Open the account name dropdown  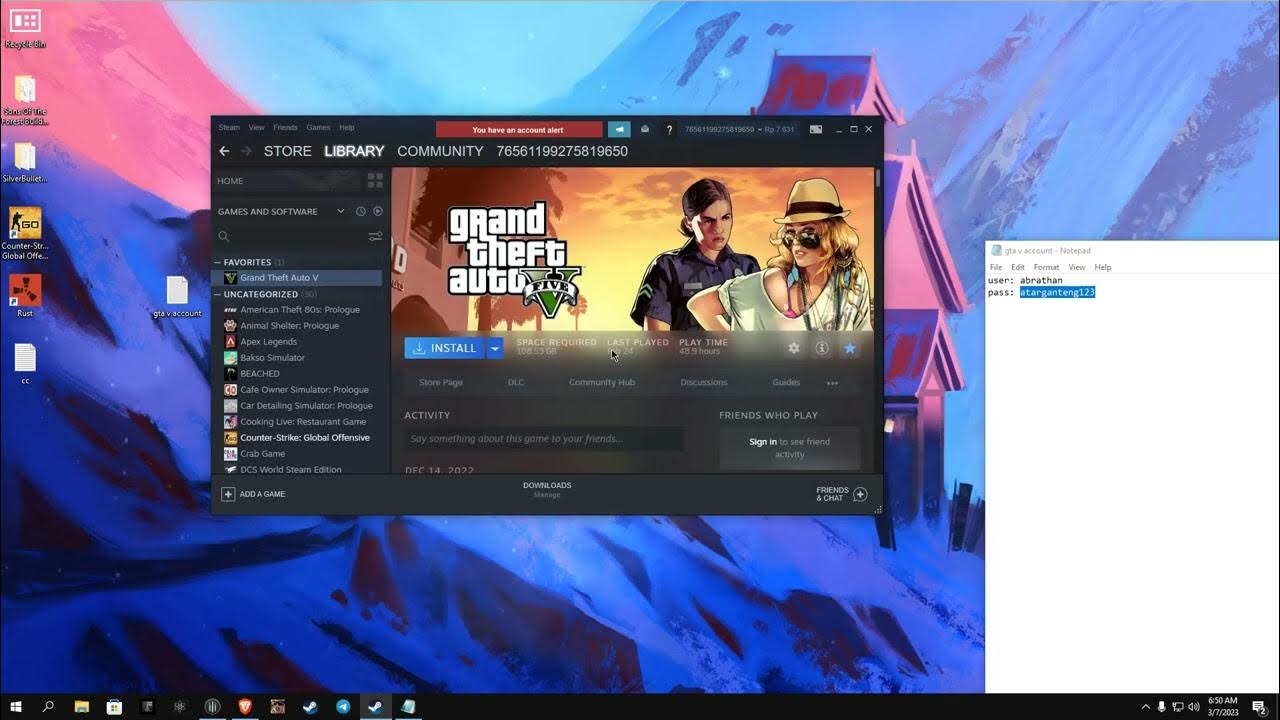[739, 129]
